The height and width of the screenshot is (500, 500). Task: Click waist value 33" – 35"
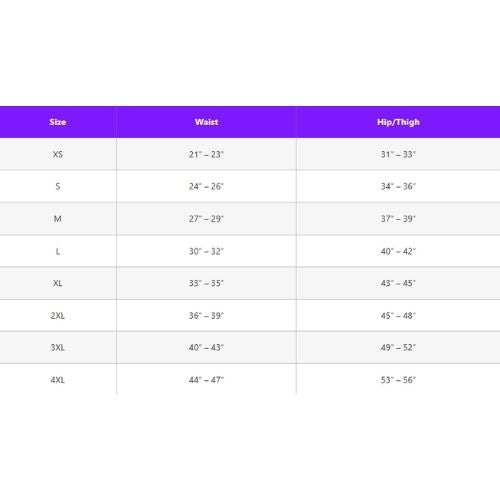point(206,283)
